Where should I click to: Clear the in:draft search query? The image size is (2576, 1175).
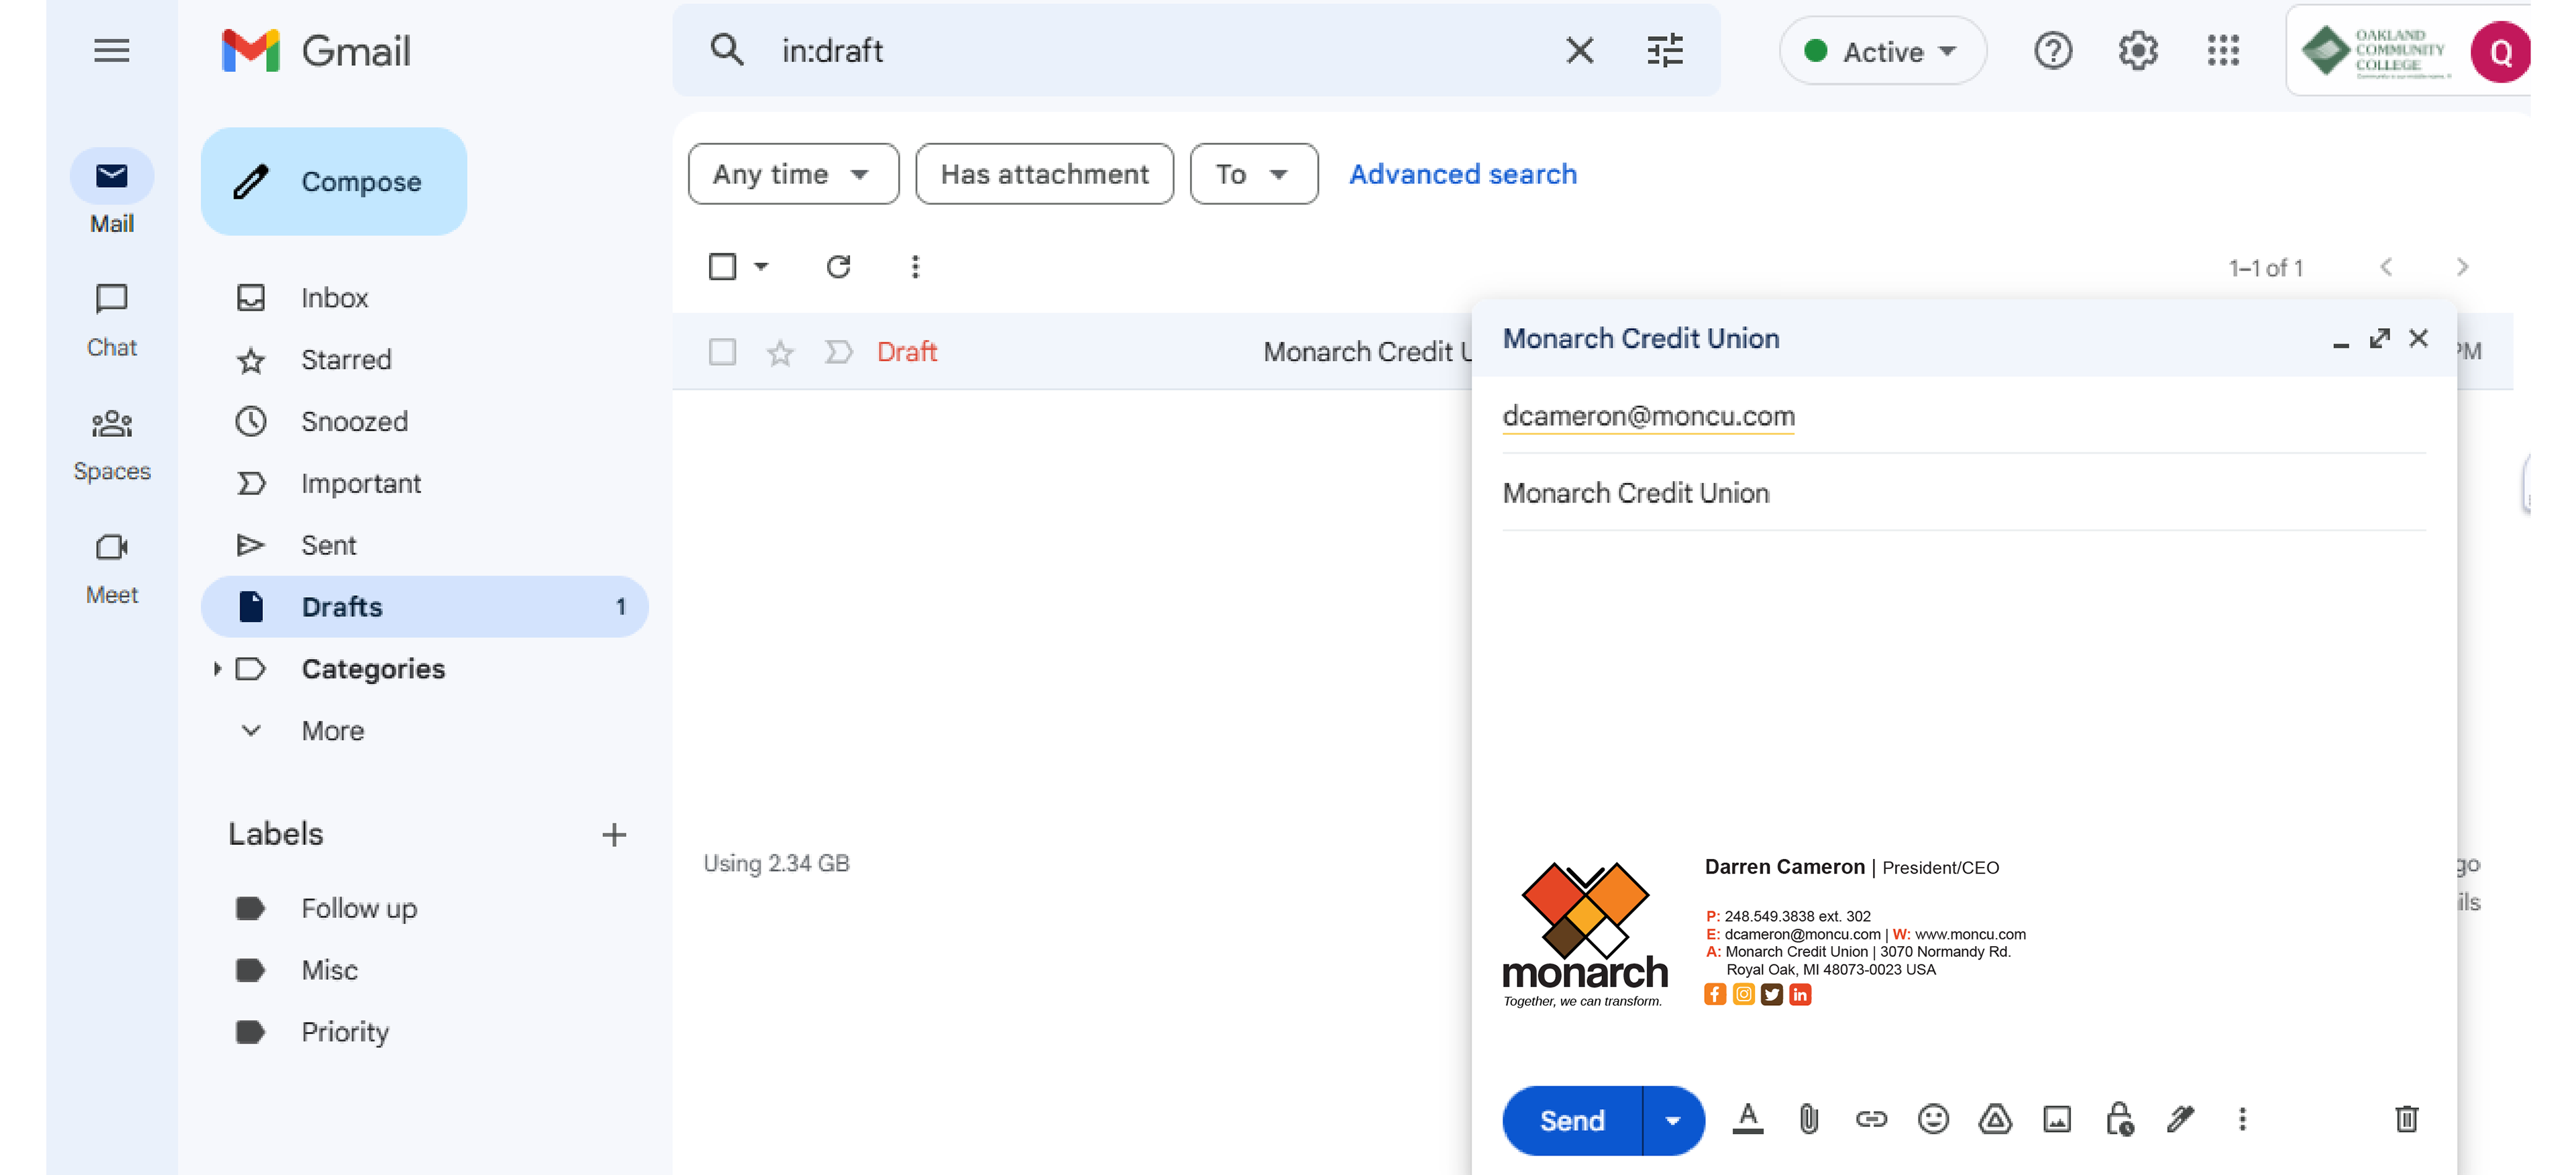click(x=1580, y=50)
